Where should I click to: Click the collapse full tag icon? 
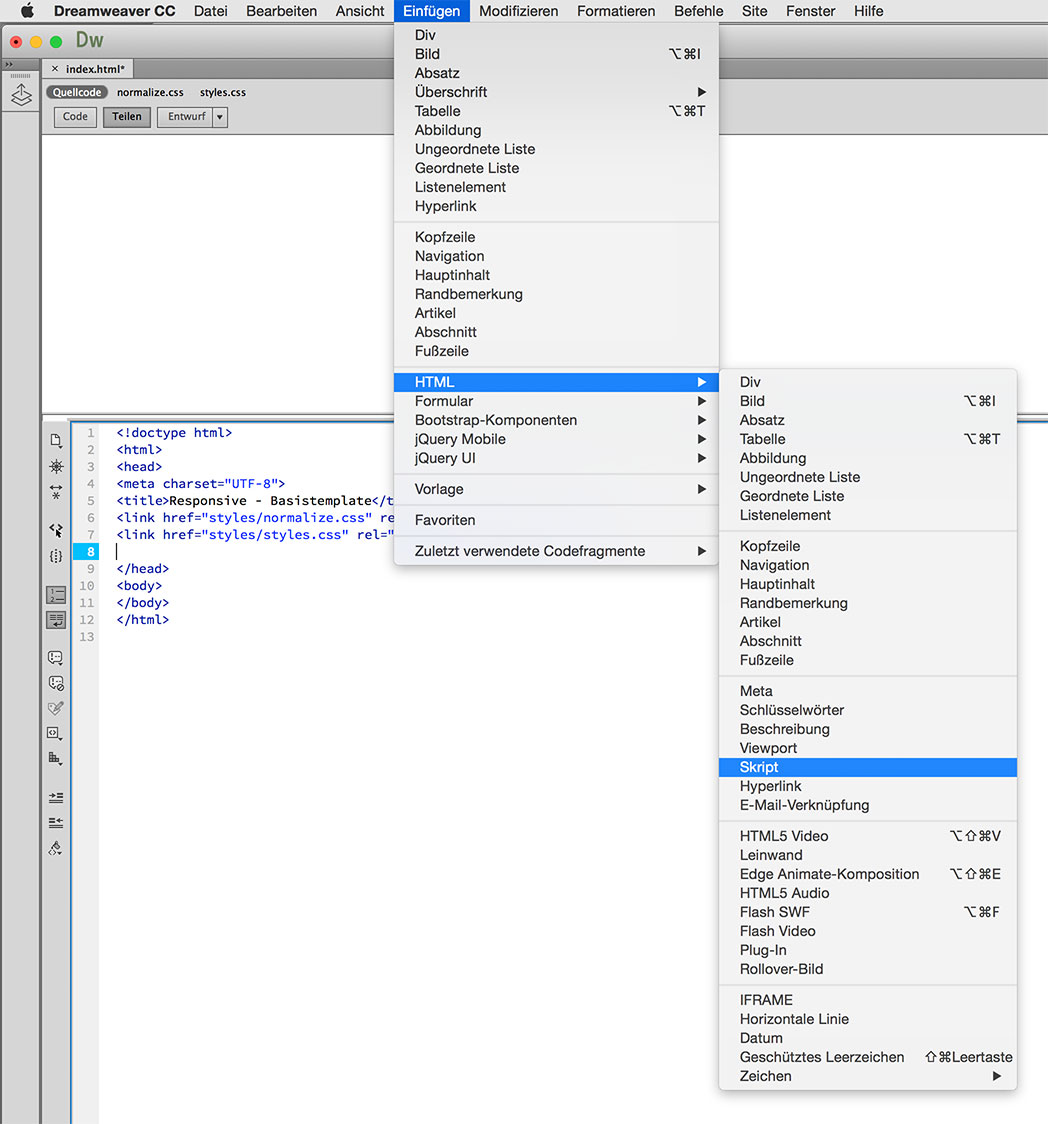[56, 466]
